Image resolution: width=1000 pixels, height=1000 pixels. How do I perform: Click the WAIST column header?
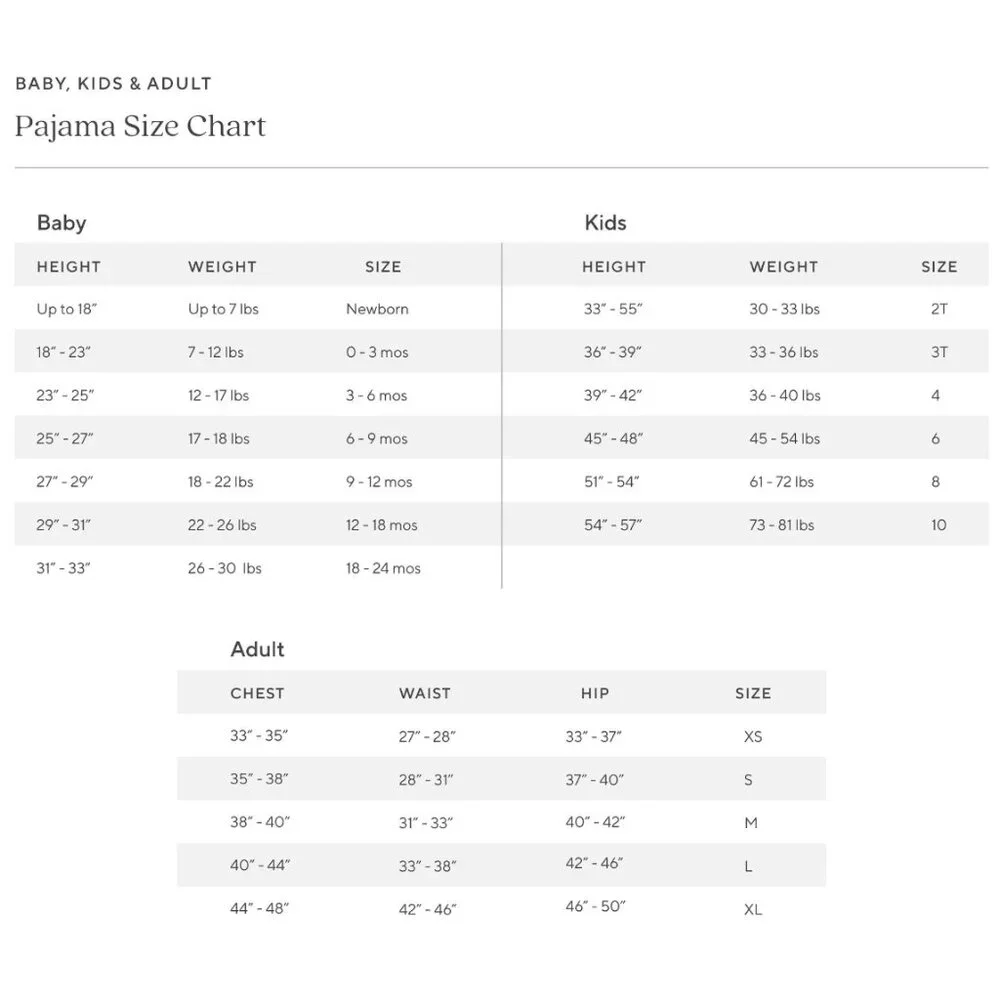pos(425,693)
